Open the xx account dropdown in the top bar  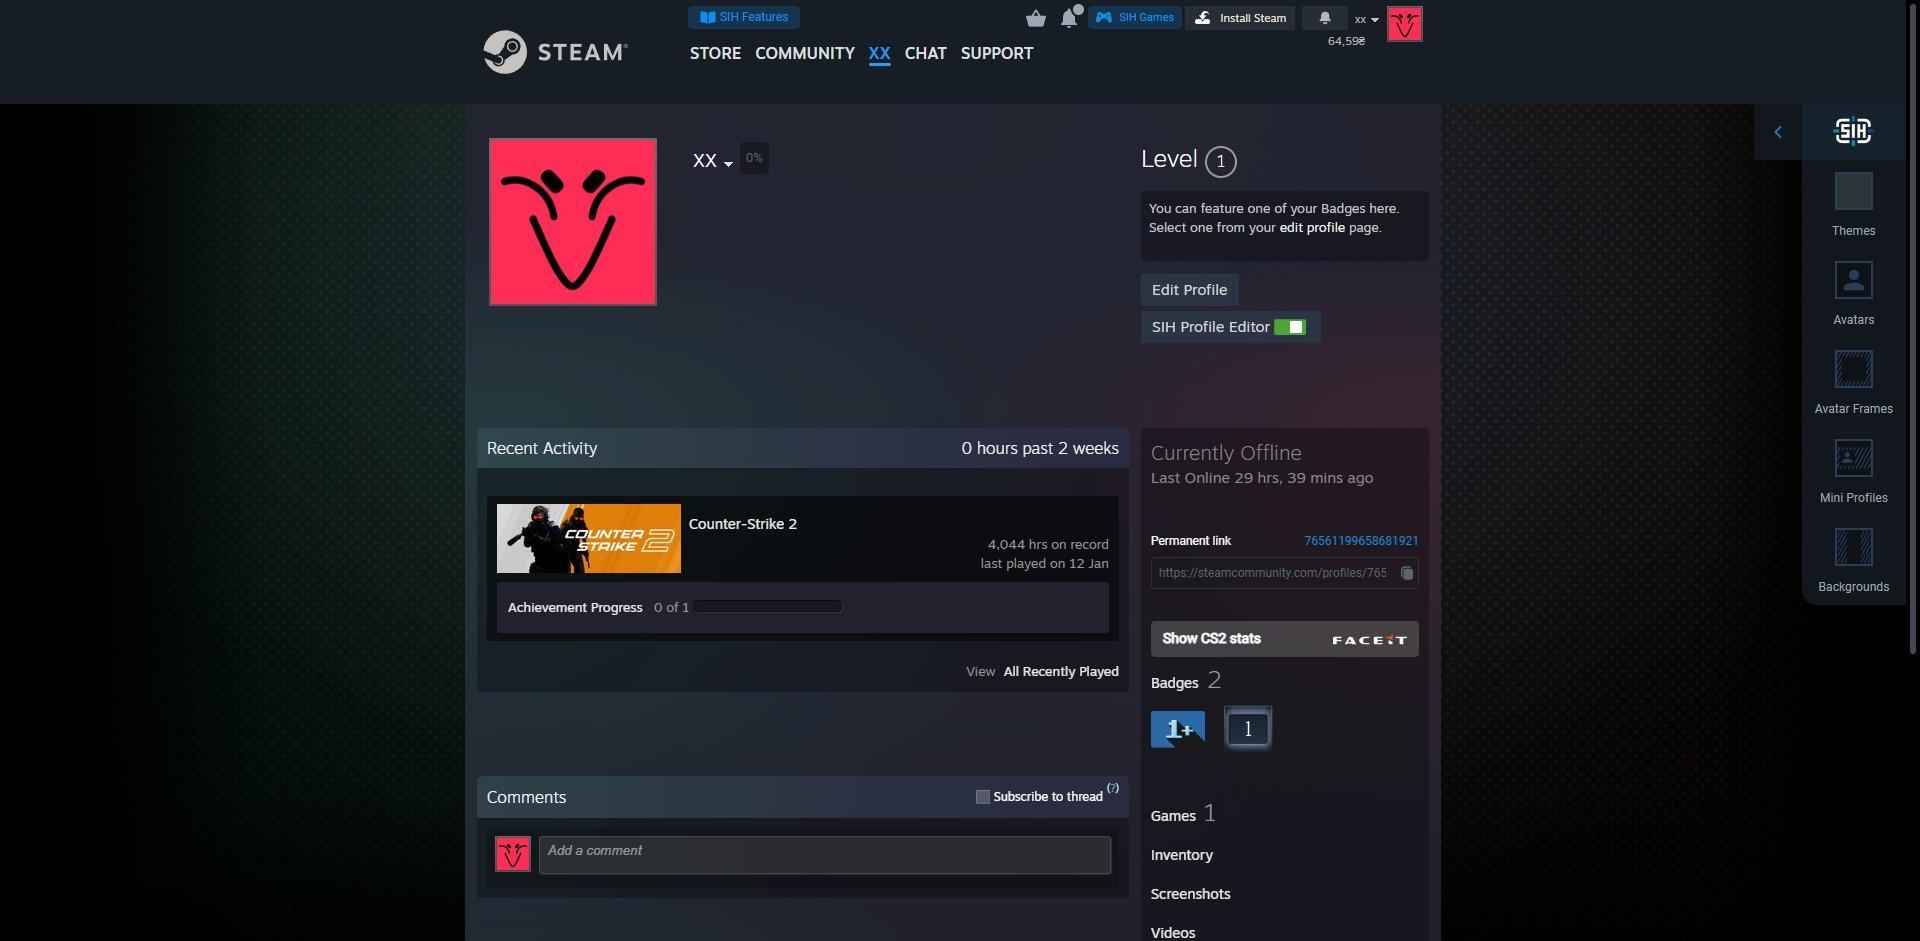click(x=1365, y=19)
